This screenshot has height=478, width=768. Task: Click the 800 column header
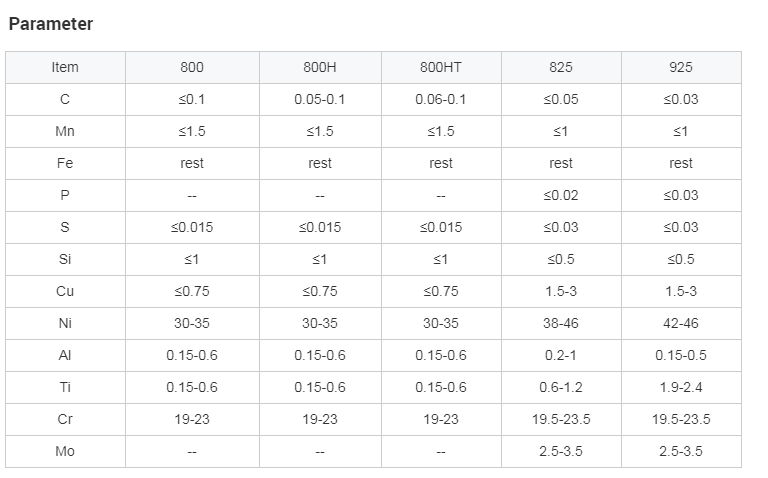(192, 67)
